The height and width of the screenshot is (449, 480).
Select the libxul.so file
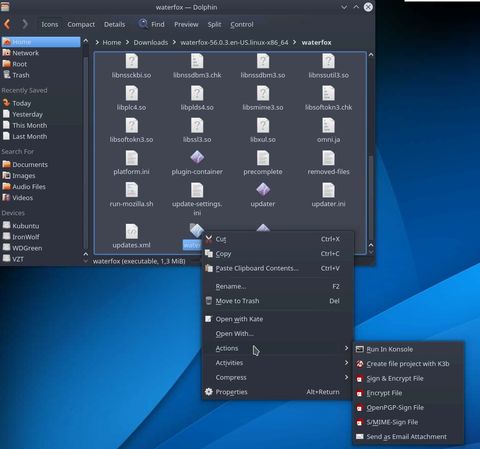click(x=263, y=131)
